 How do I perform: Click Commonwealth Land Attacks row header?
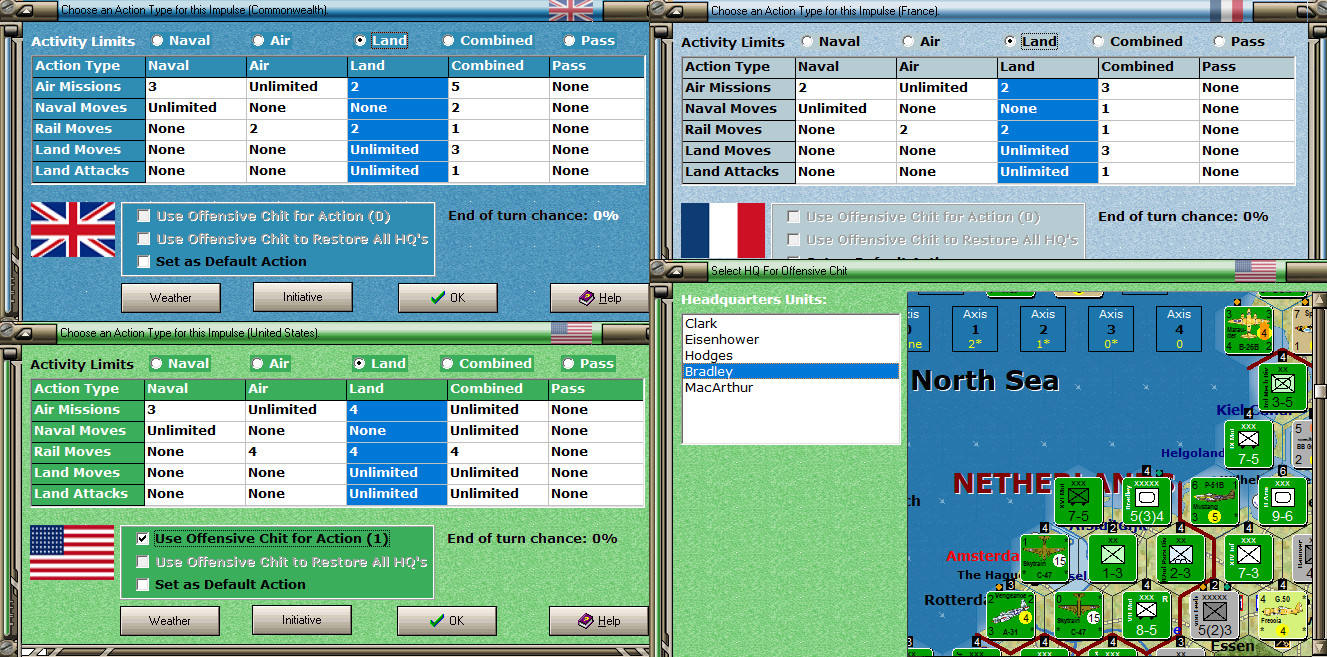tap(89, 171)
